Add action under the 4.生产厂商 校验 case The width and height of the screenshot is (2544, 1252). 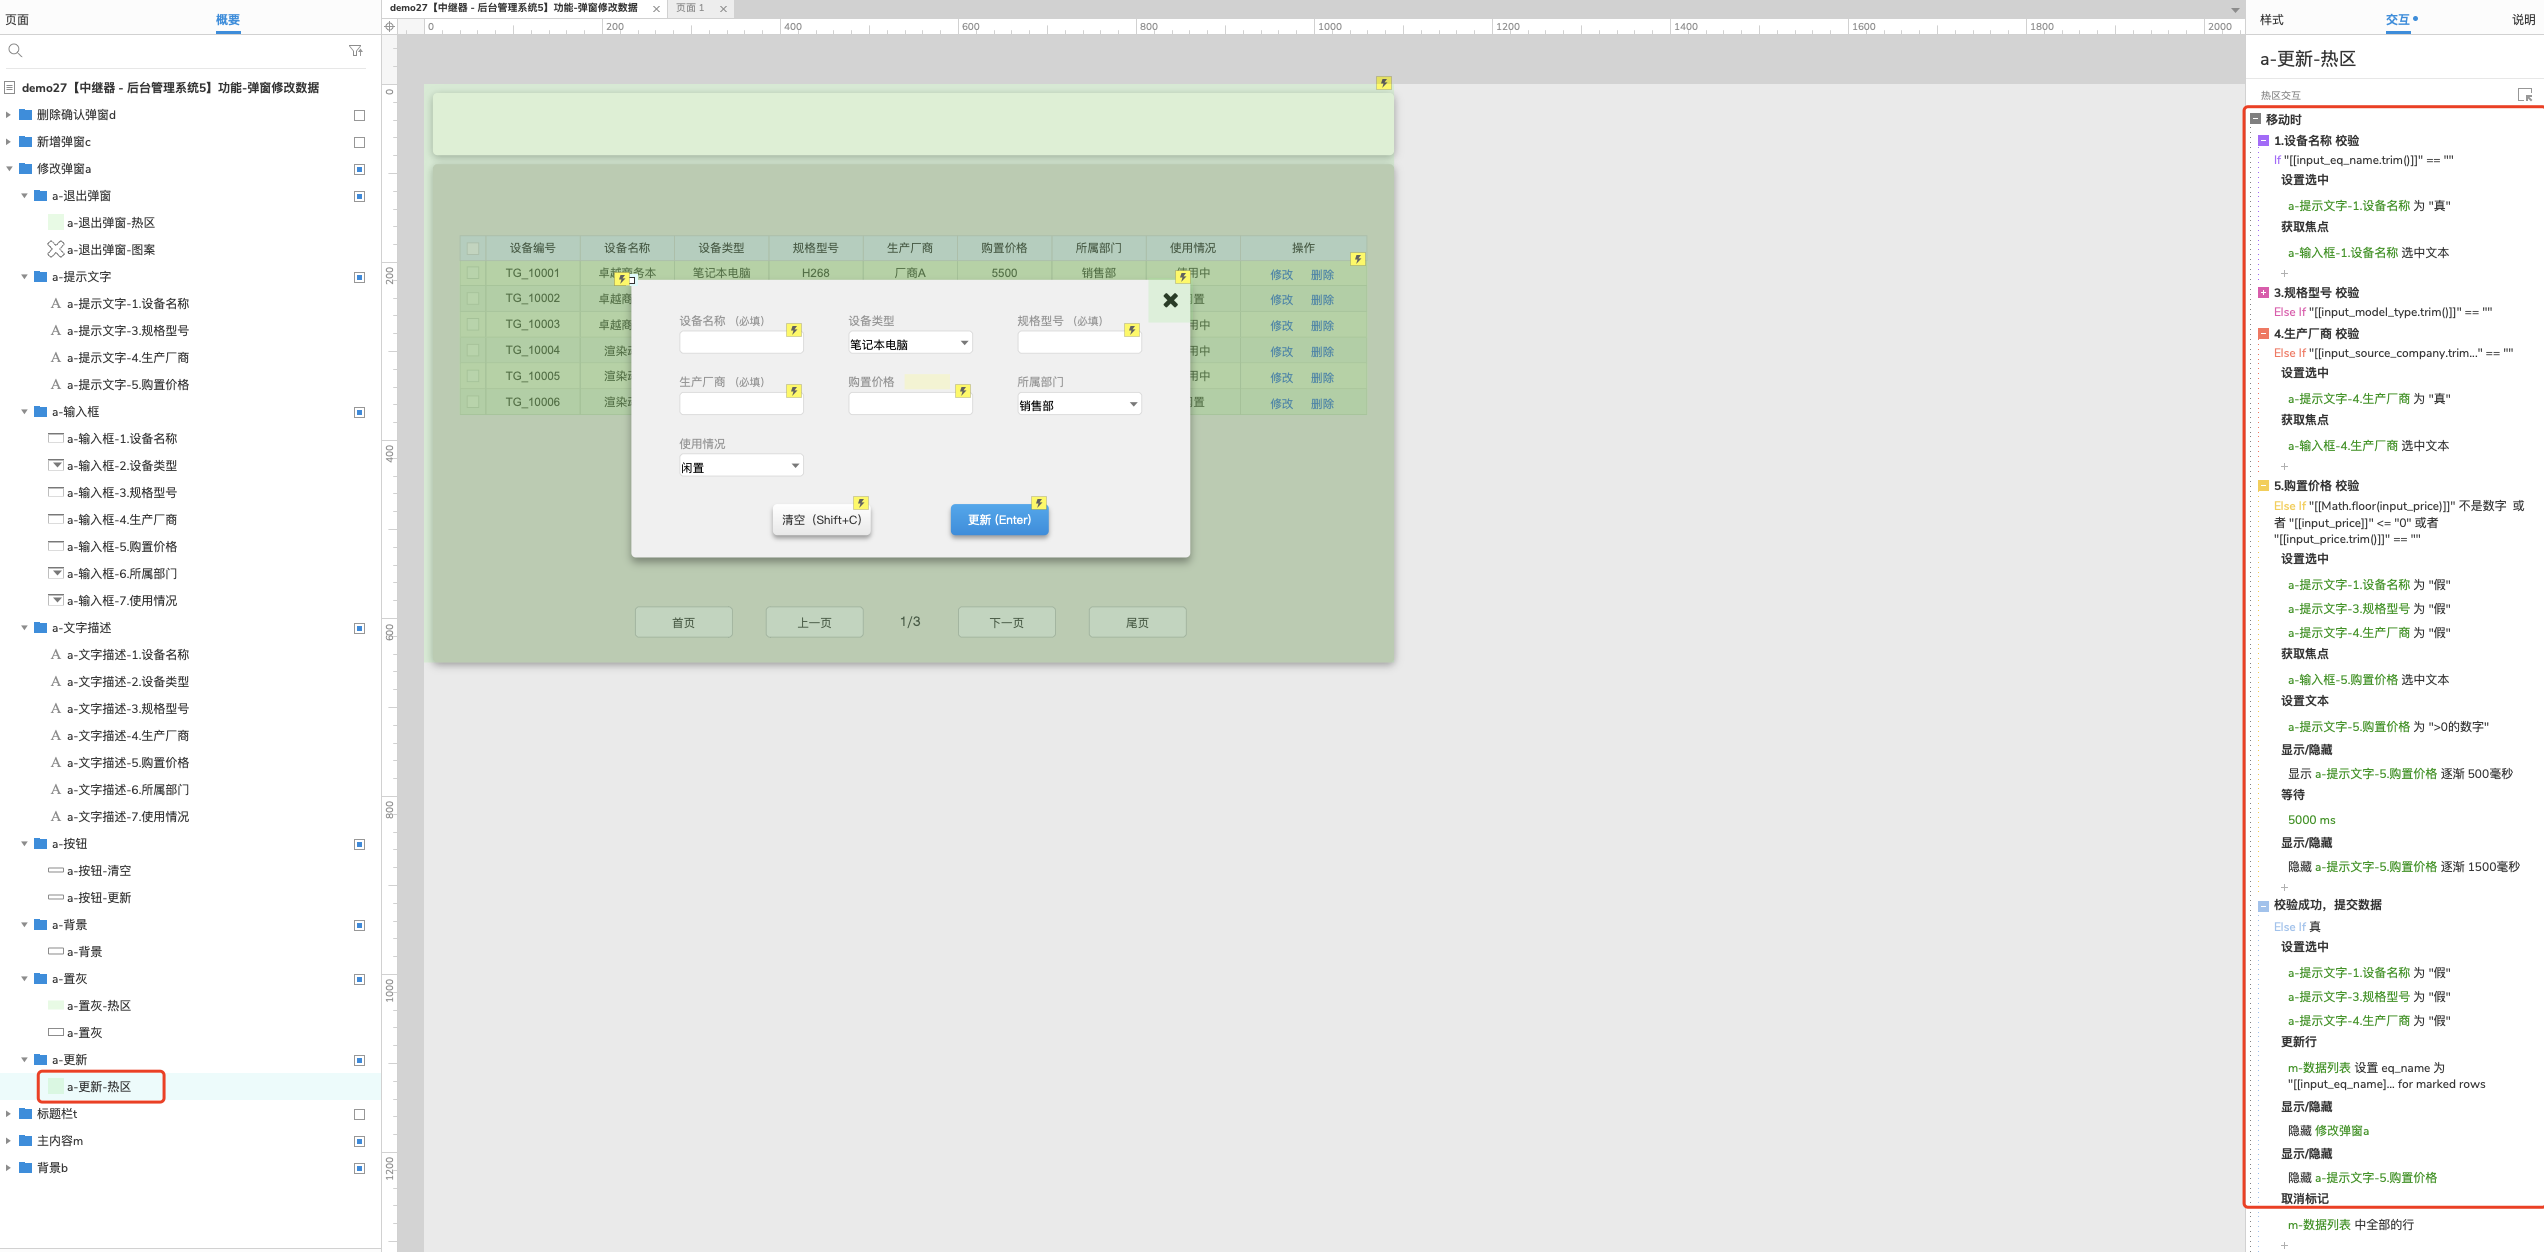click(2284, 467)
